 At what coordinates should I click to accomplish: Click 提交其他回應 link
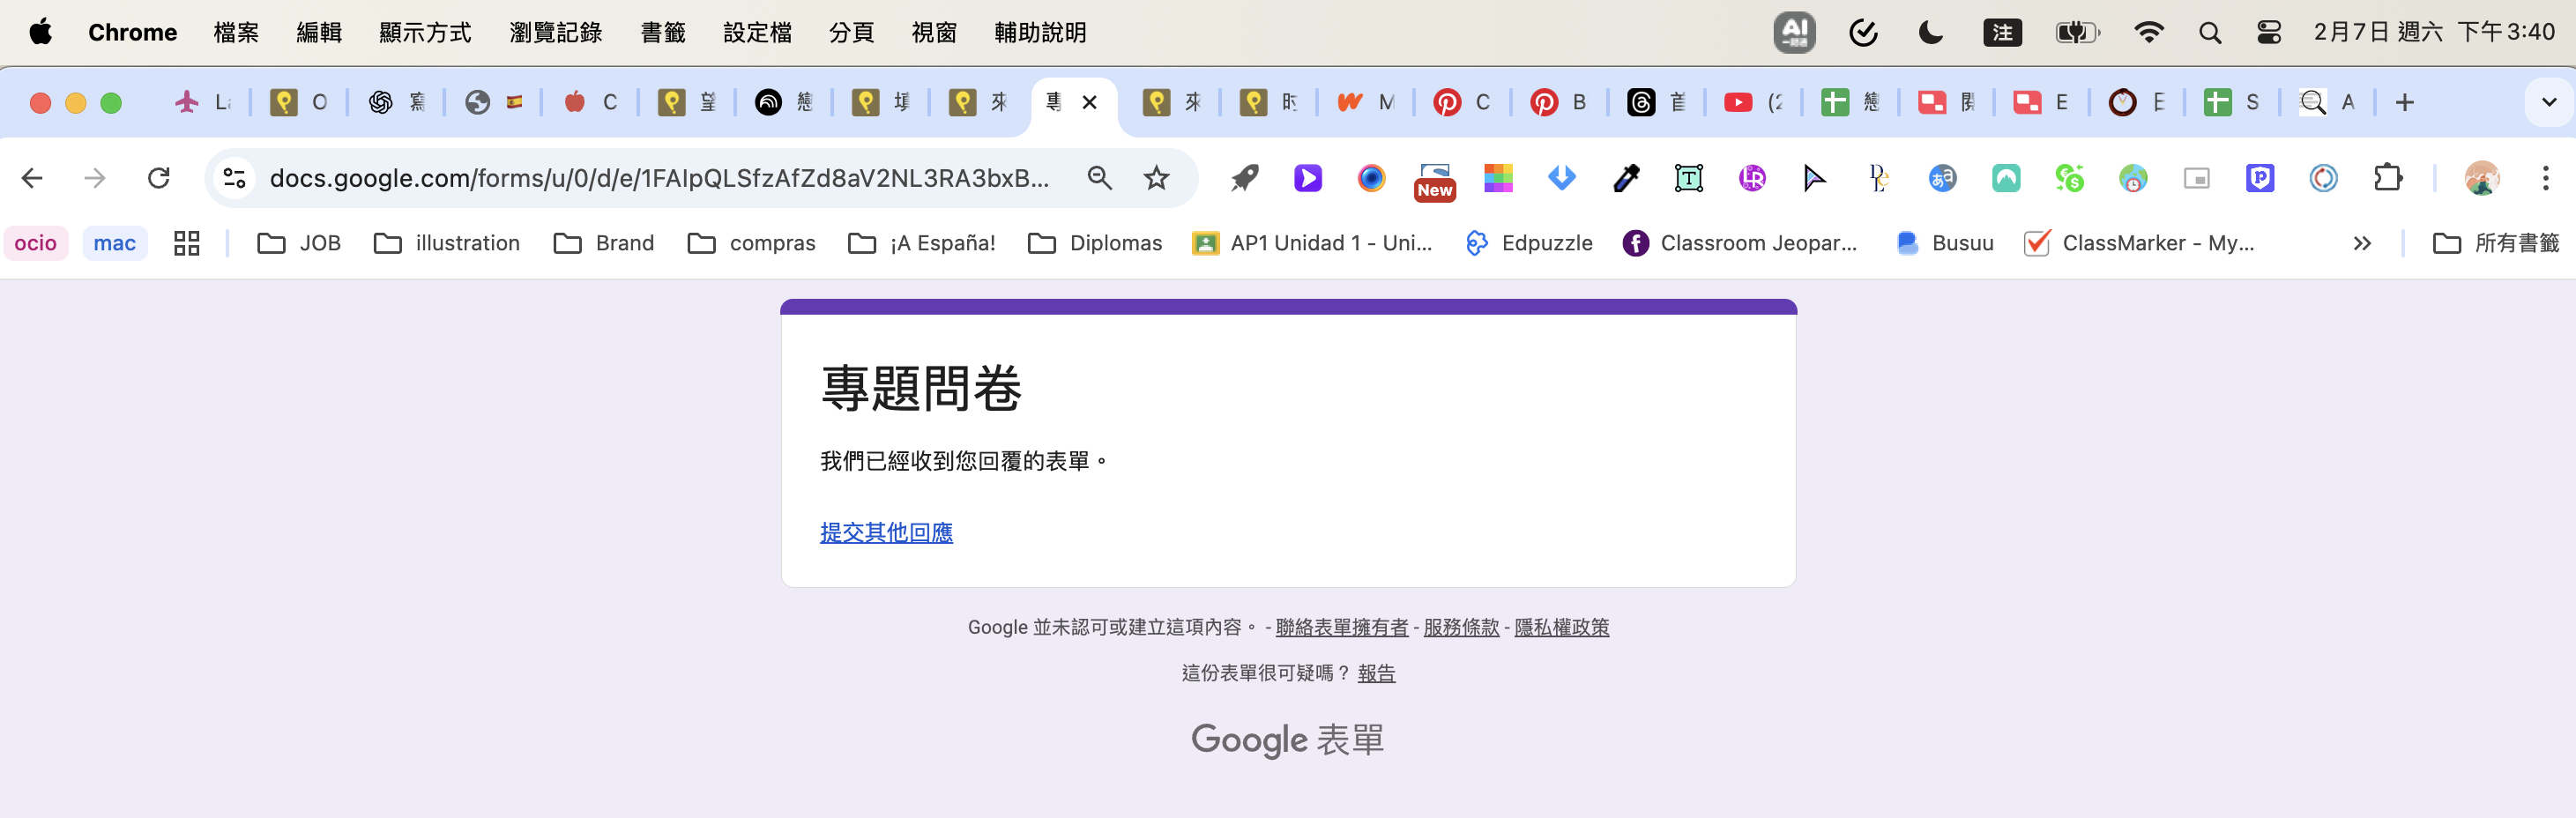pyautogui.click(x=886, y=532)
